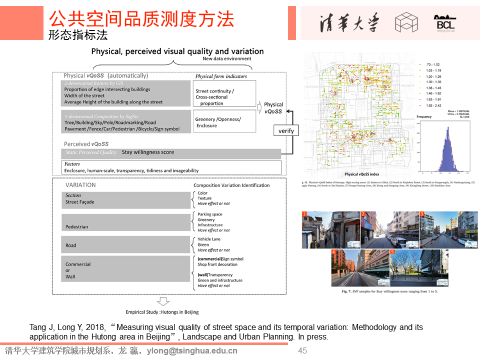Image resolution: width=481 pixels, height=360 pixels.
Task: Click the slide title 公共空间品质测度方法
Action: tap(141, 19)
